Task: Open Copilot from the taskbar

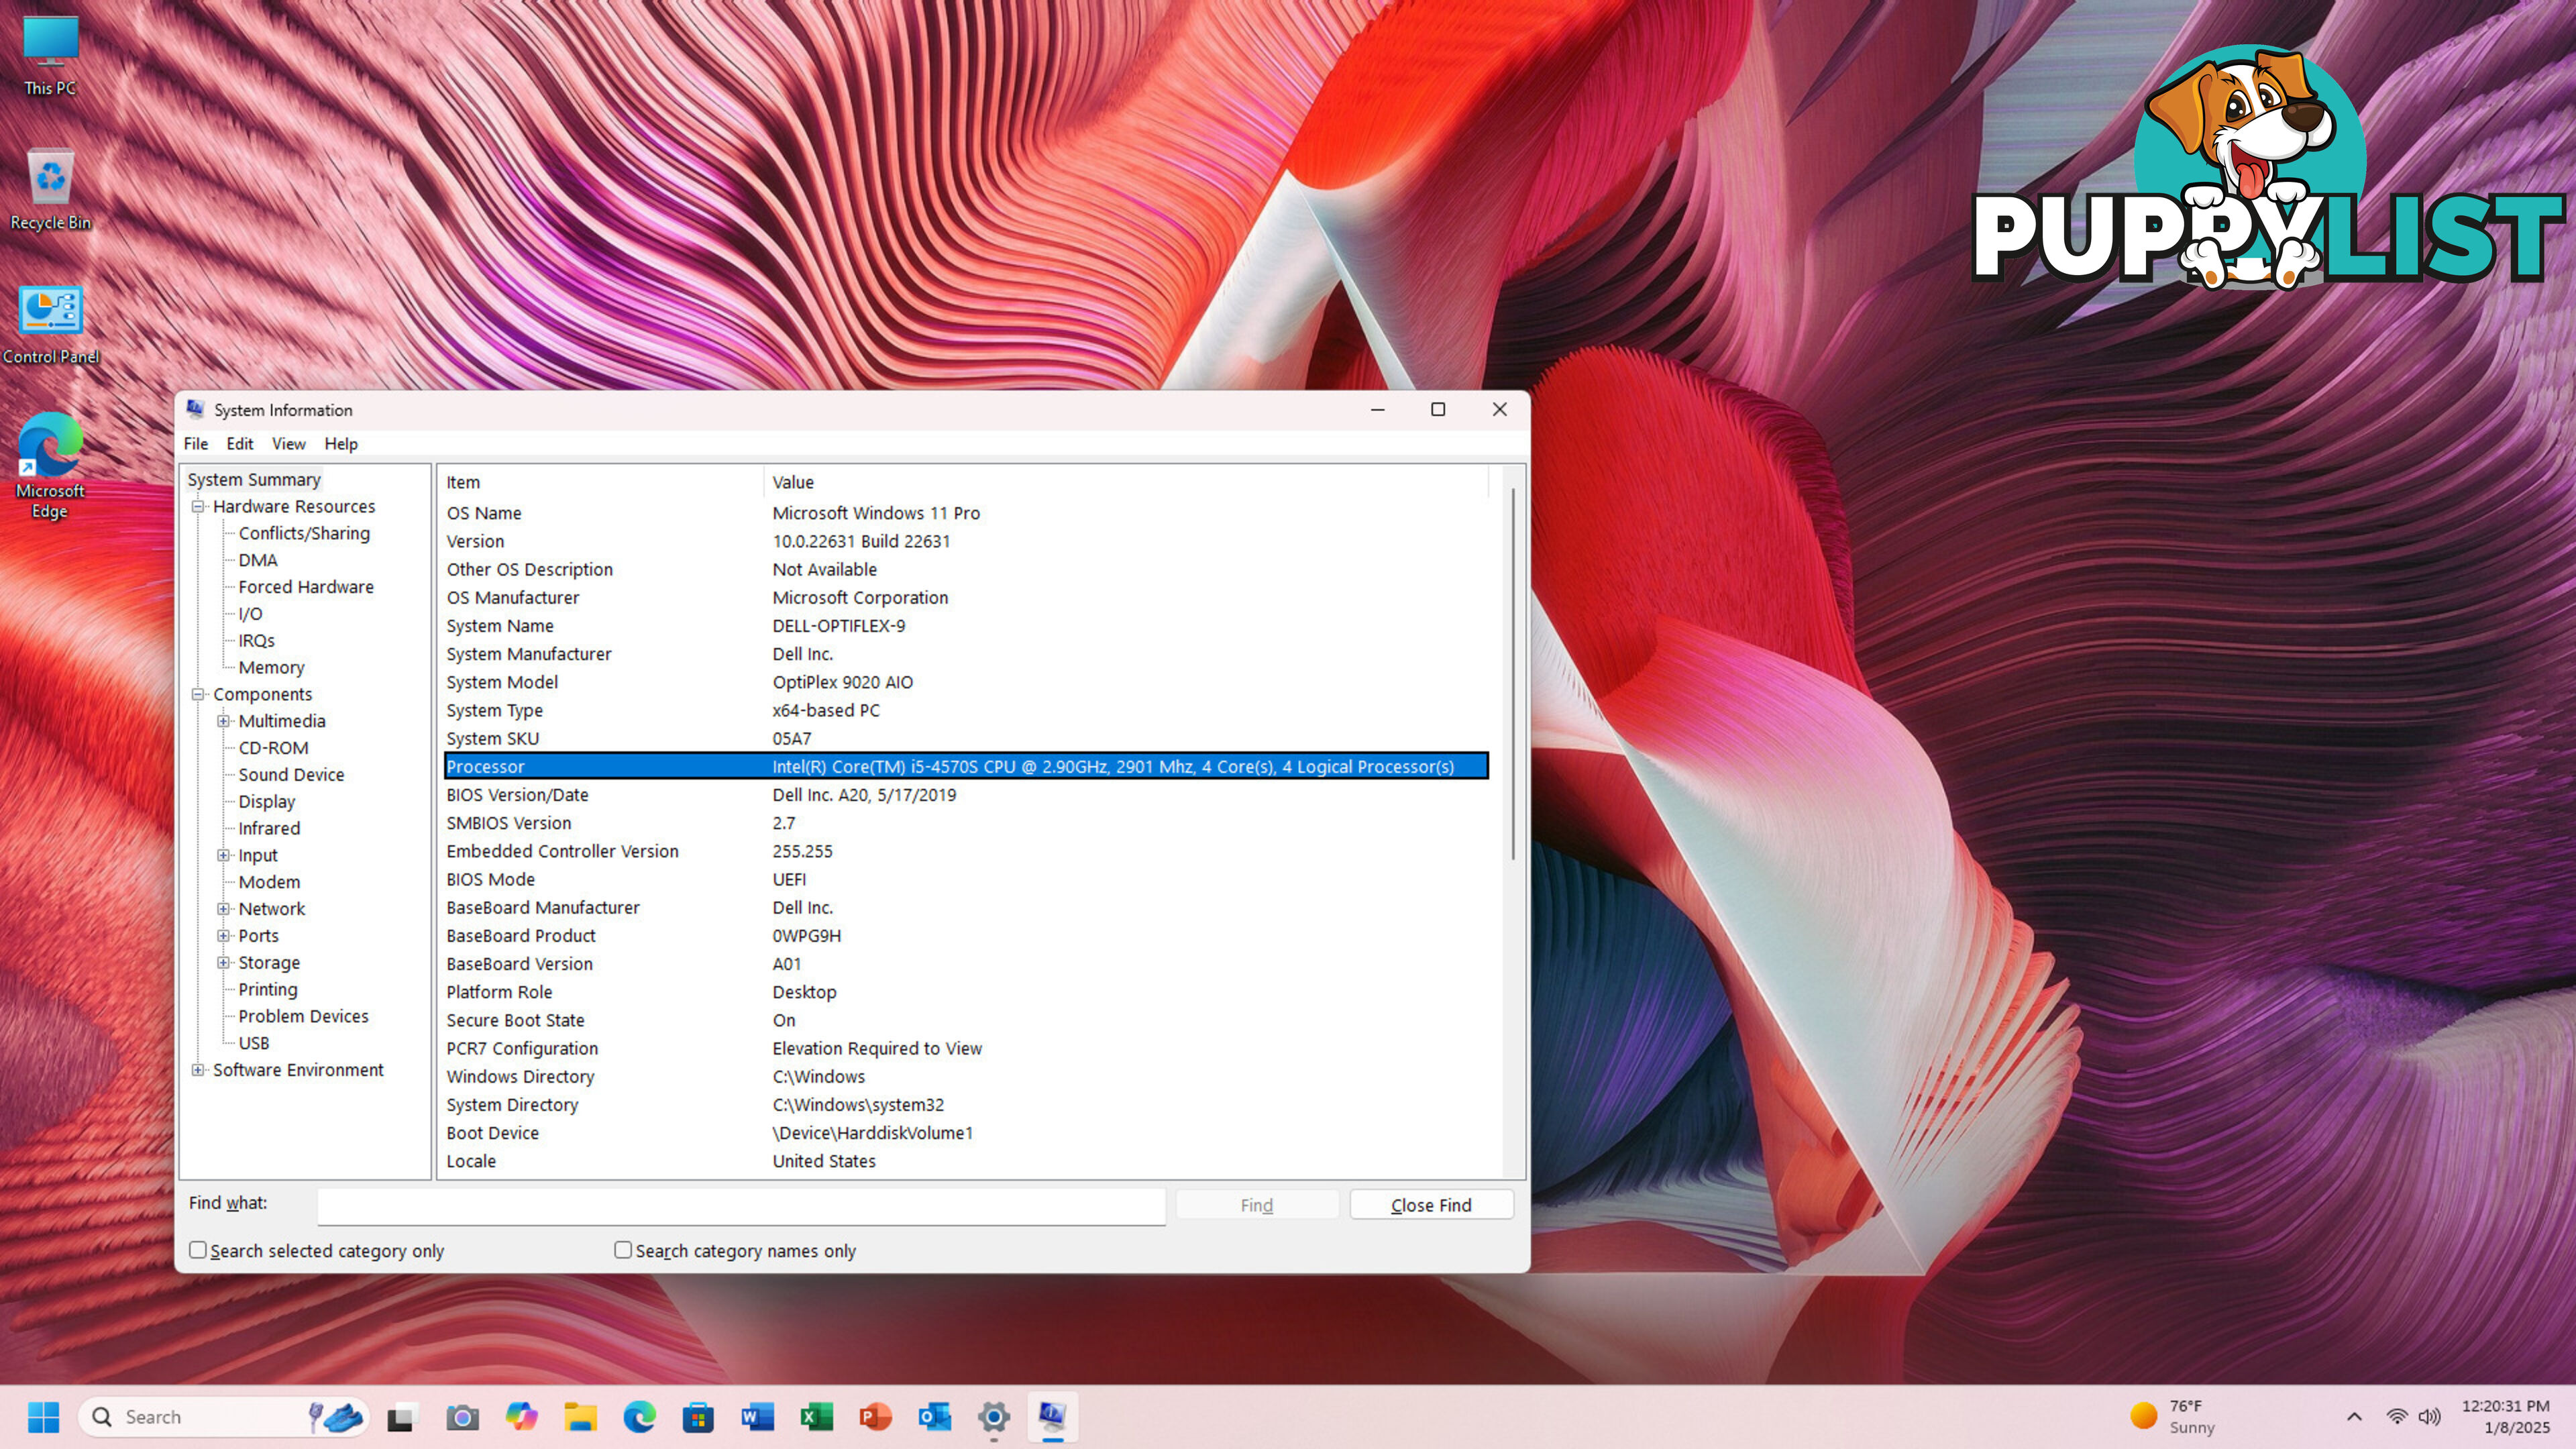Action: tap(521, 1416)
